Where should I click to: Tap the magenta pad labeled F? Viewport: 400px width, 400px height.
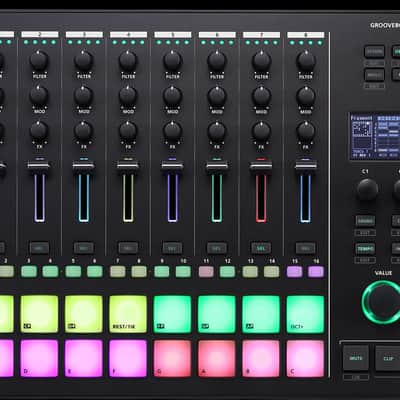(x=128, y=358)
